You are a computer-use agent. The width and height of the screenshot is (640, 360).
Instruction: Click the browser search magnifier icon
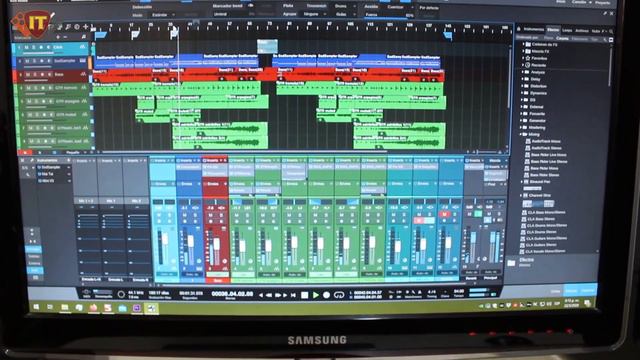[611, 31]
